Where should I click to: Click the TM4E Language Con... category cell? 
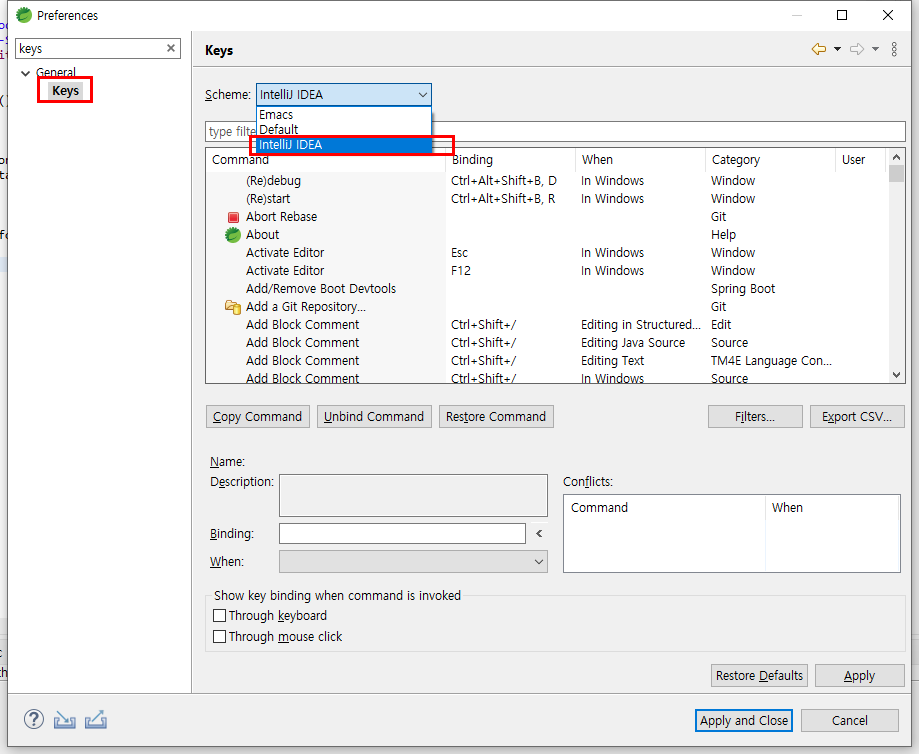[x=771, y=361]
